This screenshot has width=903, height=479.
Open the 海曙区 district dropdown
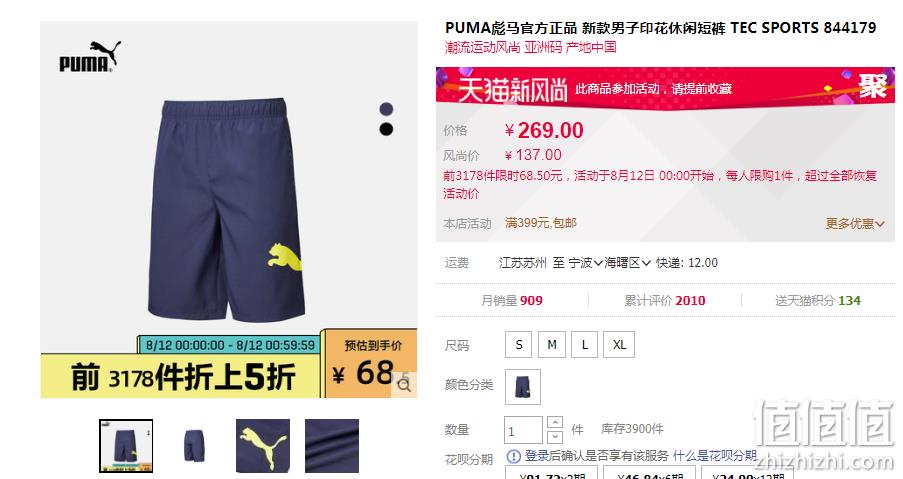[x=628, y=263]
